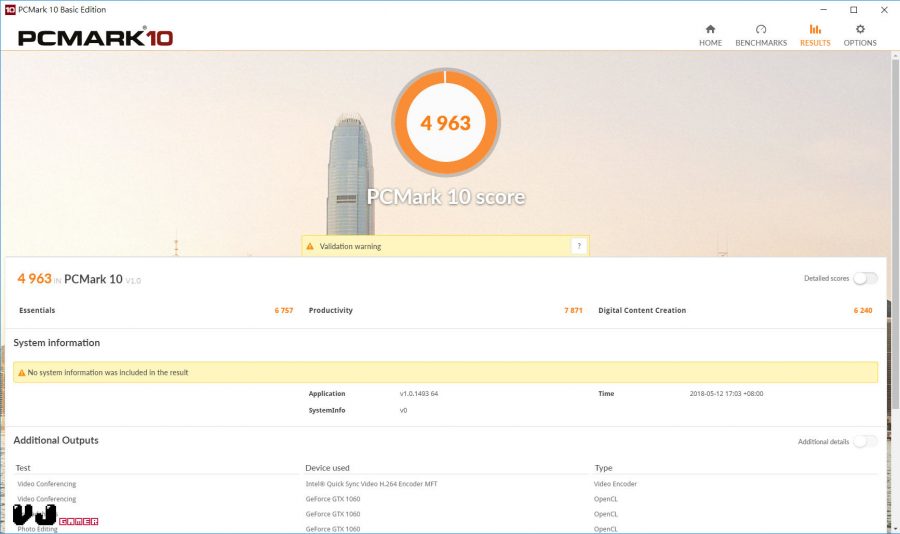Click the Productivity score 7 871
900x534 pixels.
coord(573,311)
